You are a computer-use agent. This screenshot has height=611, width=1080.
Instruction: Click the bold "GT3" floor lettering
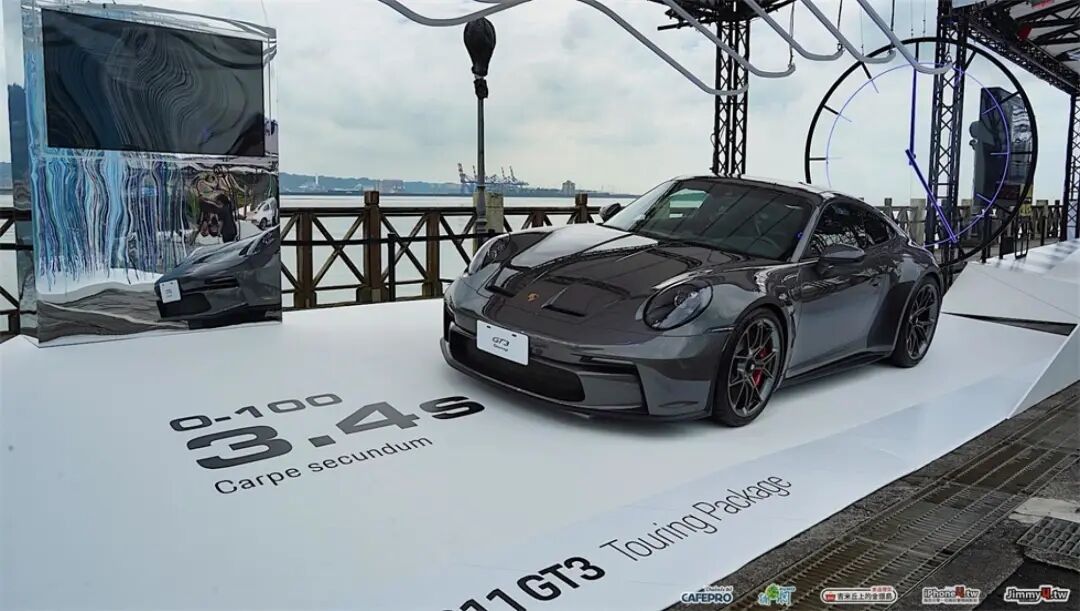560,579
